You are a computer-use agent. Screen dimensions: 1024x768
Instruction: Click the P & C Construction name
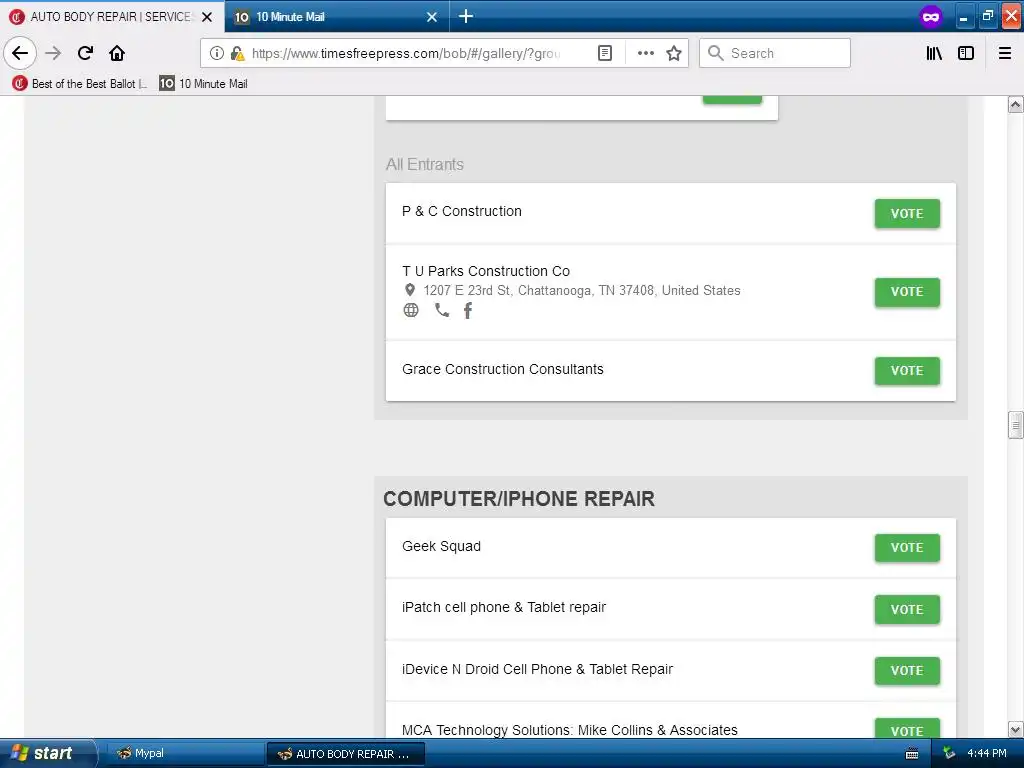(462, 211)
